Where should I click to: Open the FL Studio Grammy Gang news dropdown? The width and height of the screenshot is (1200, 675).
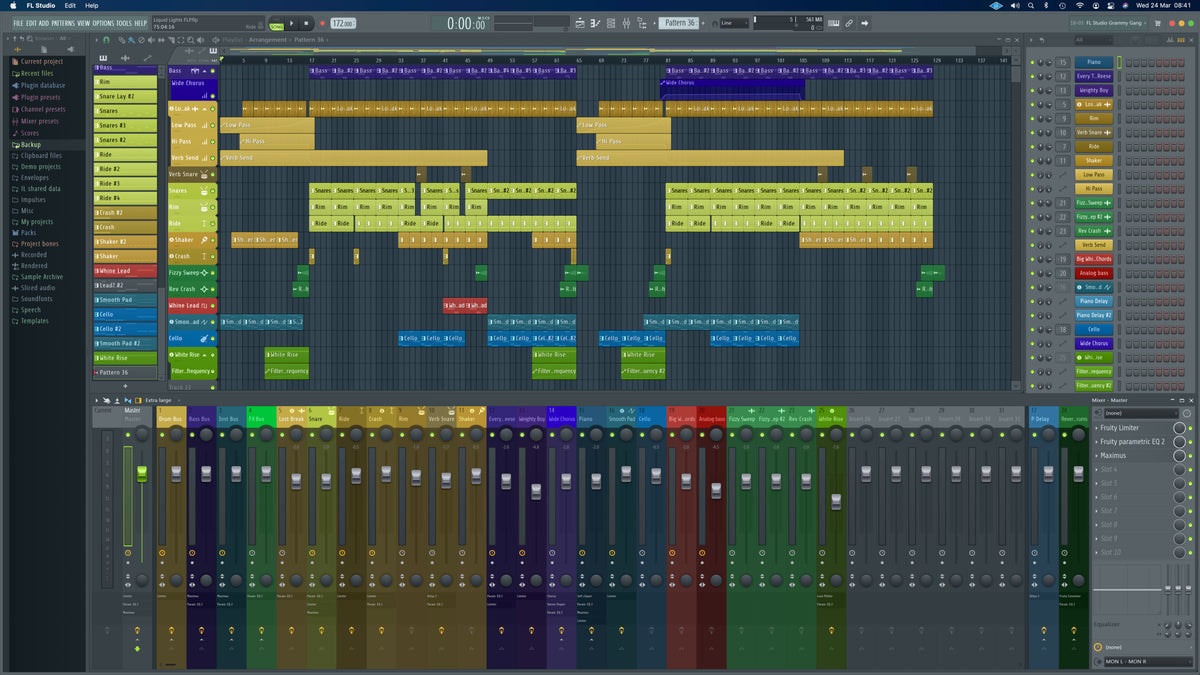coord(1108,23)
